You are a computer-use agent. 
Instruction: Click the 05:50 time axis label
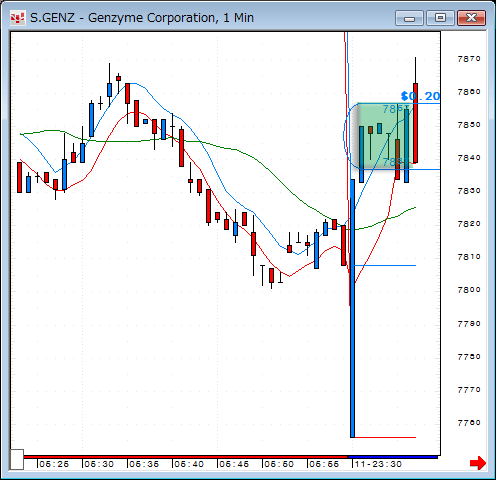[279, 464]
